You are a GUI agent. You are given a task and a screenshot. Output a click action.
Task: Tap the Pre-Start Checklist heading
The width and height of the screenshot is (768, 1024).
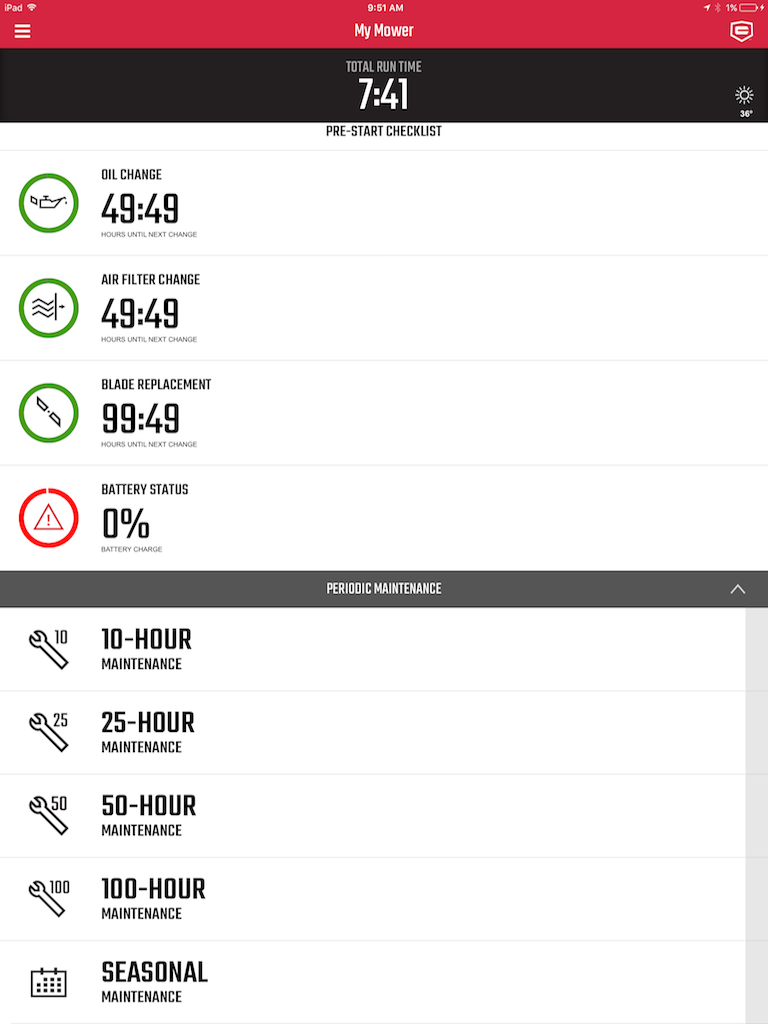(384, 131)
